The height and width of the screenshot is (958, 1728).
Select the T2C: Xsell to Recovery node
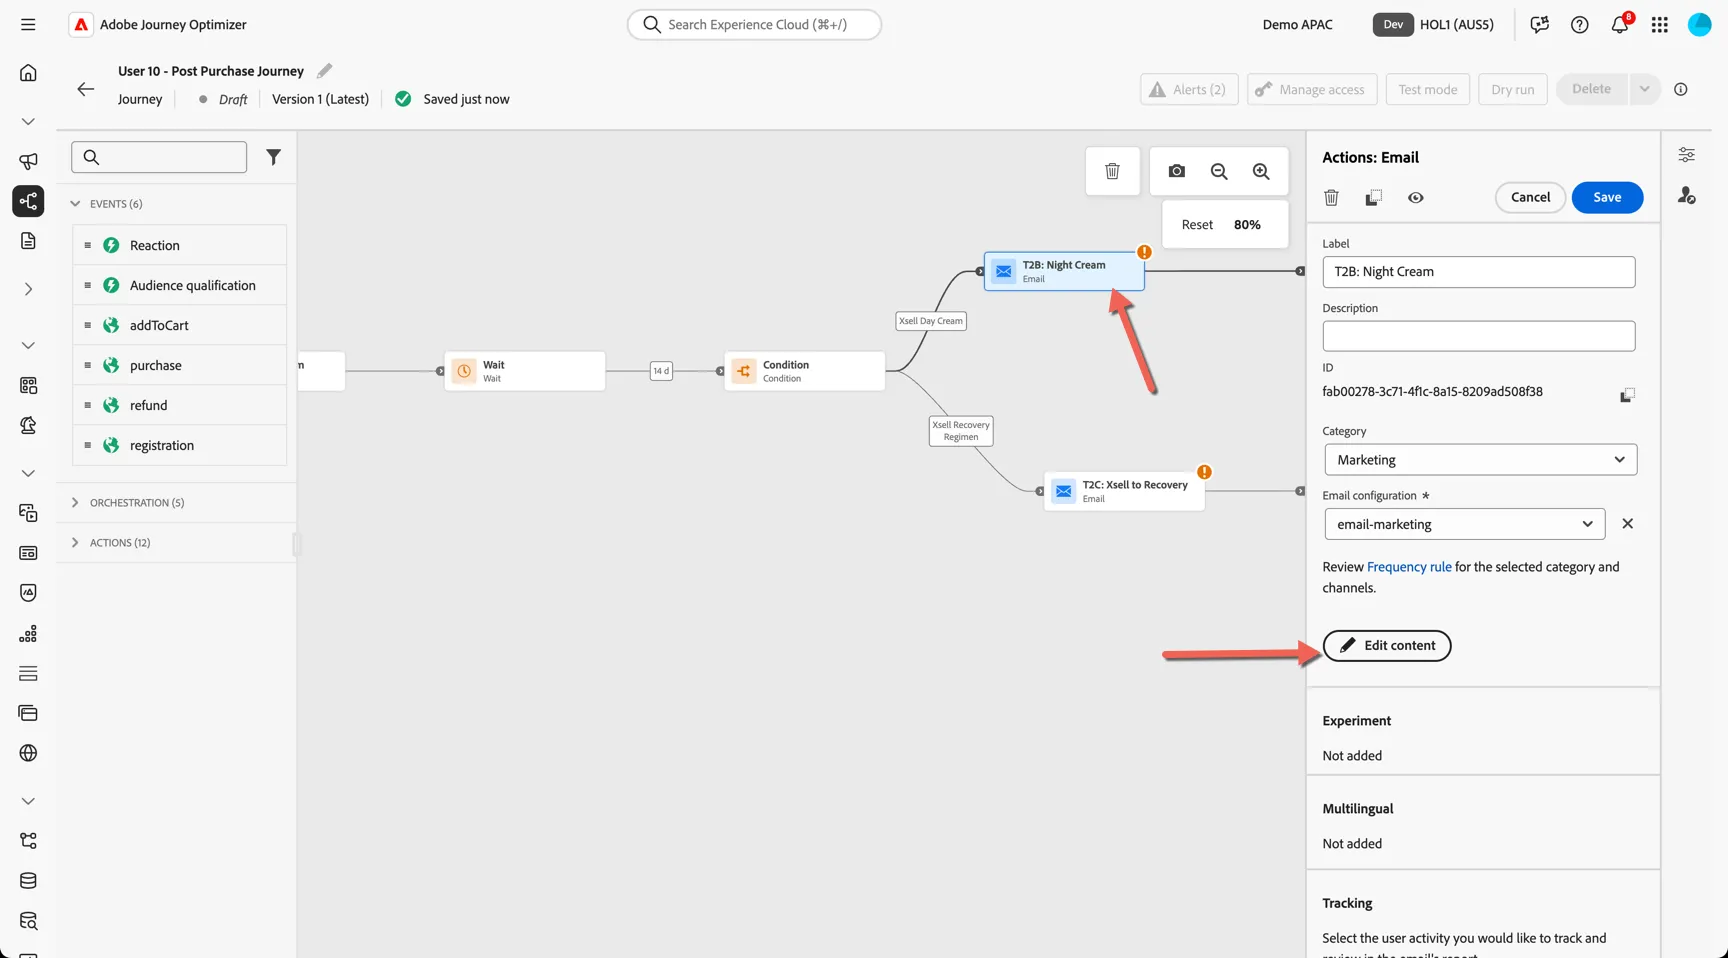1124,491
